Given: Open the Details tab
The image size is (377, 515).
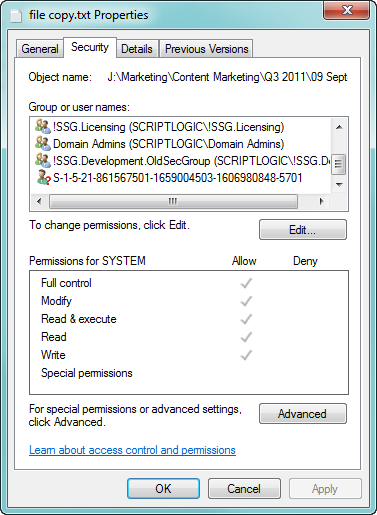Looking at the screenshot, I should pyautogui.click(x=137, y=49).
